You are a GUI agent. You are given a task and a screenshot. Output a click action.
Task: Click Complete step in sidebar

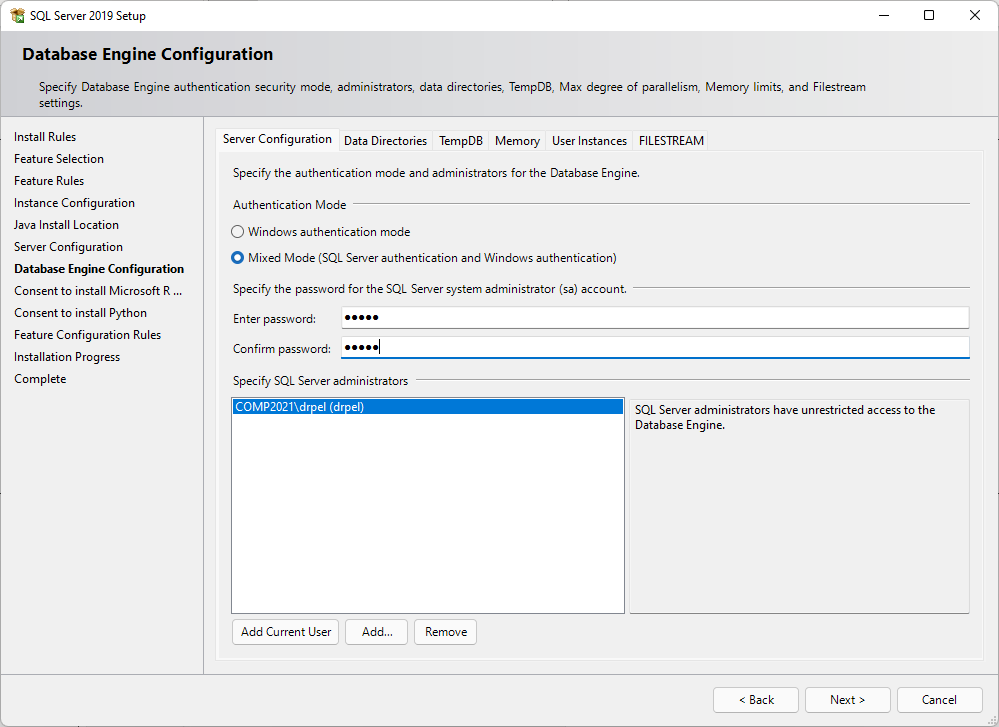pos(40,378)
